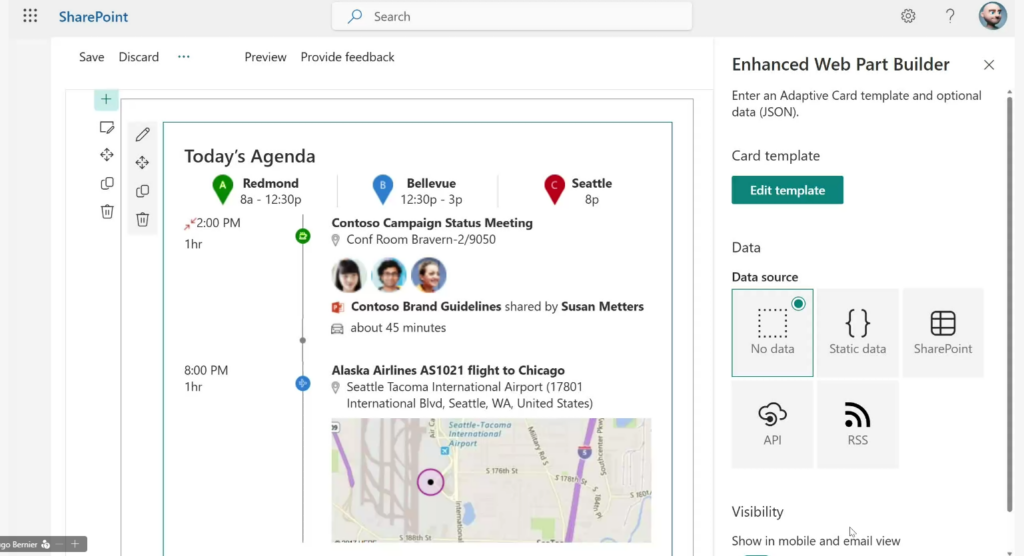Image resolution: width=1024 pixels, height=556 pixels.
Task: Close the Enhanced Web Part Builder panel
Action: pos(989,65)
